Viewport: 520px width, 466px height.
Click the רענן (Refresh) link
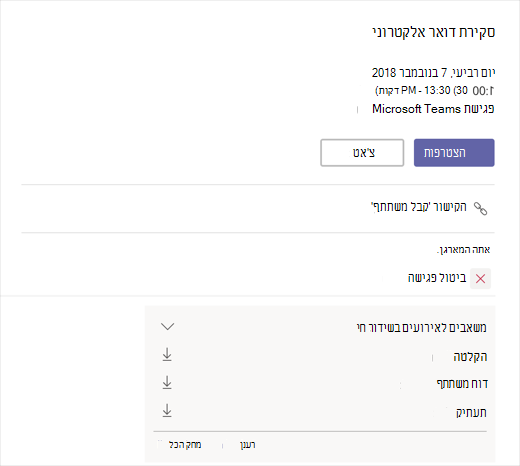coord(247,445)
